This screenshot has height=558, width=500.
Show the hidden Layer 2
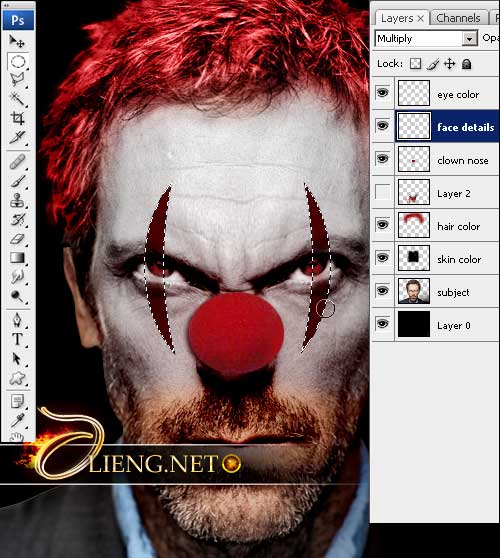383,192
